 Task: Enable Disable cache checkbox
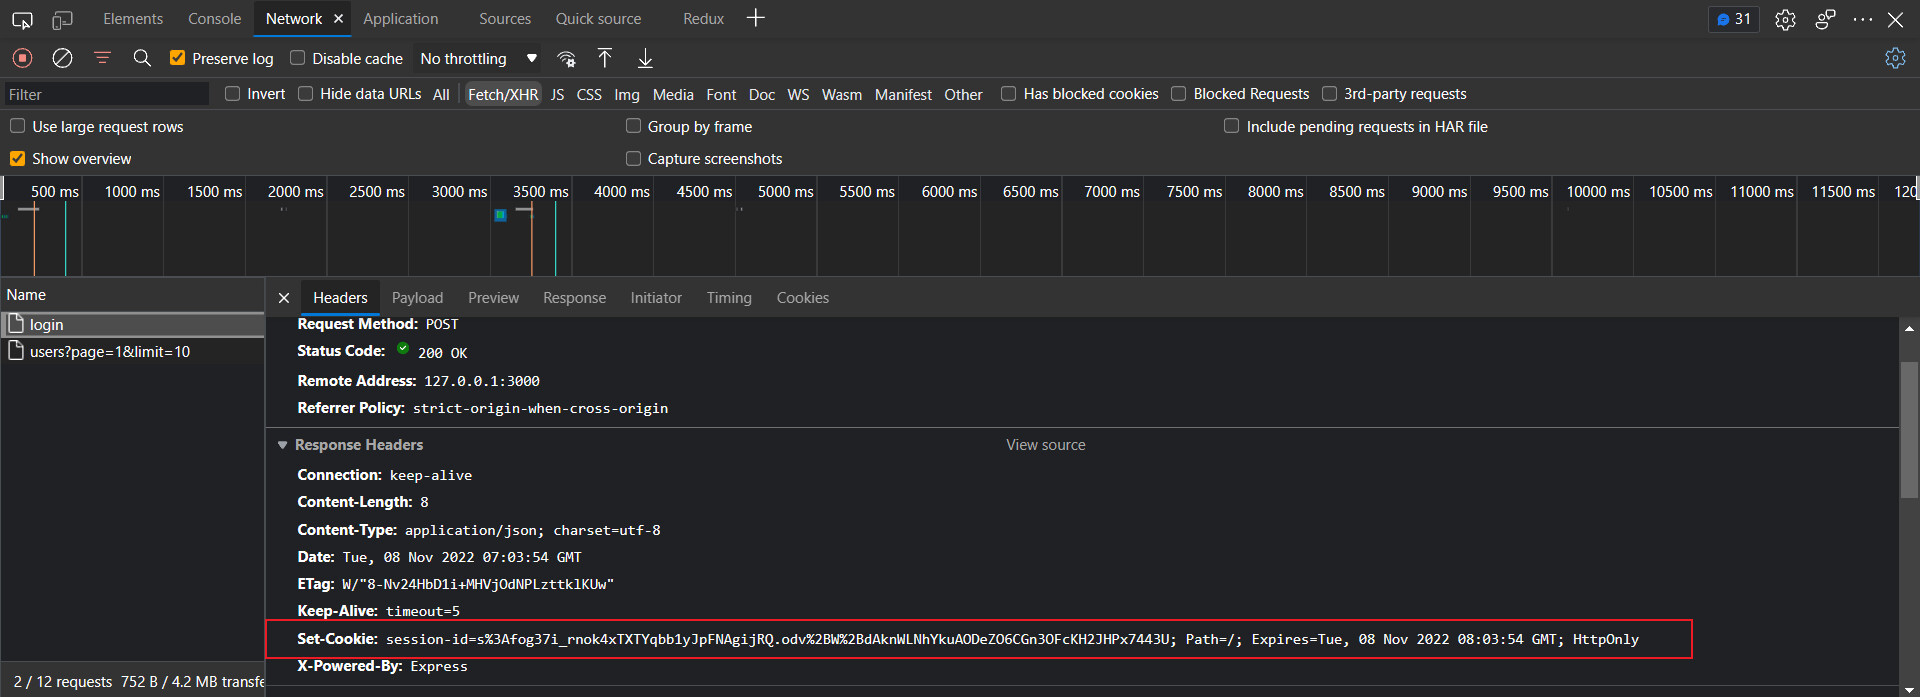297,58
